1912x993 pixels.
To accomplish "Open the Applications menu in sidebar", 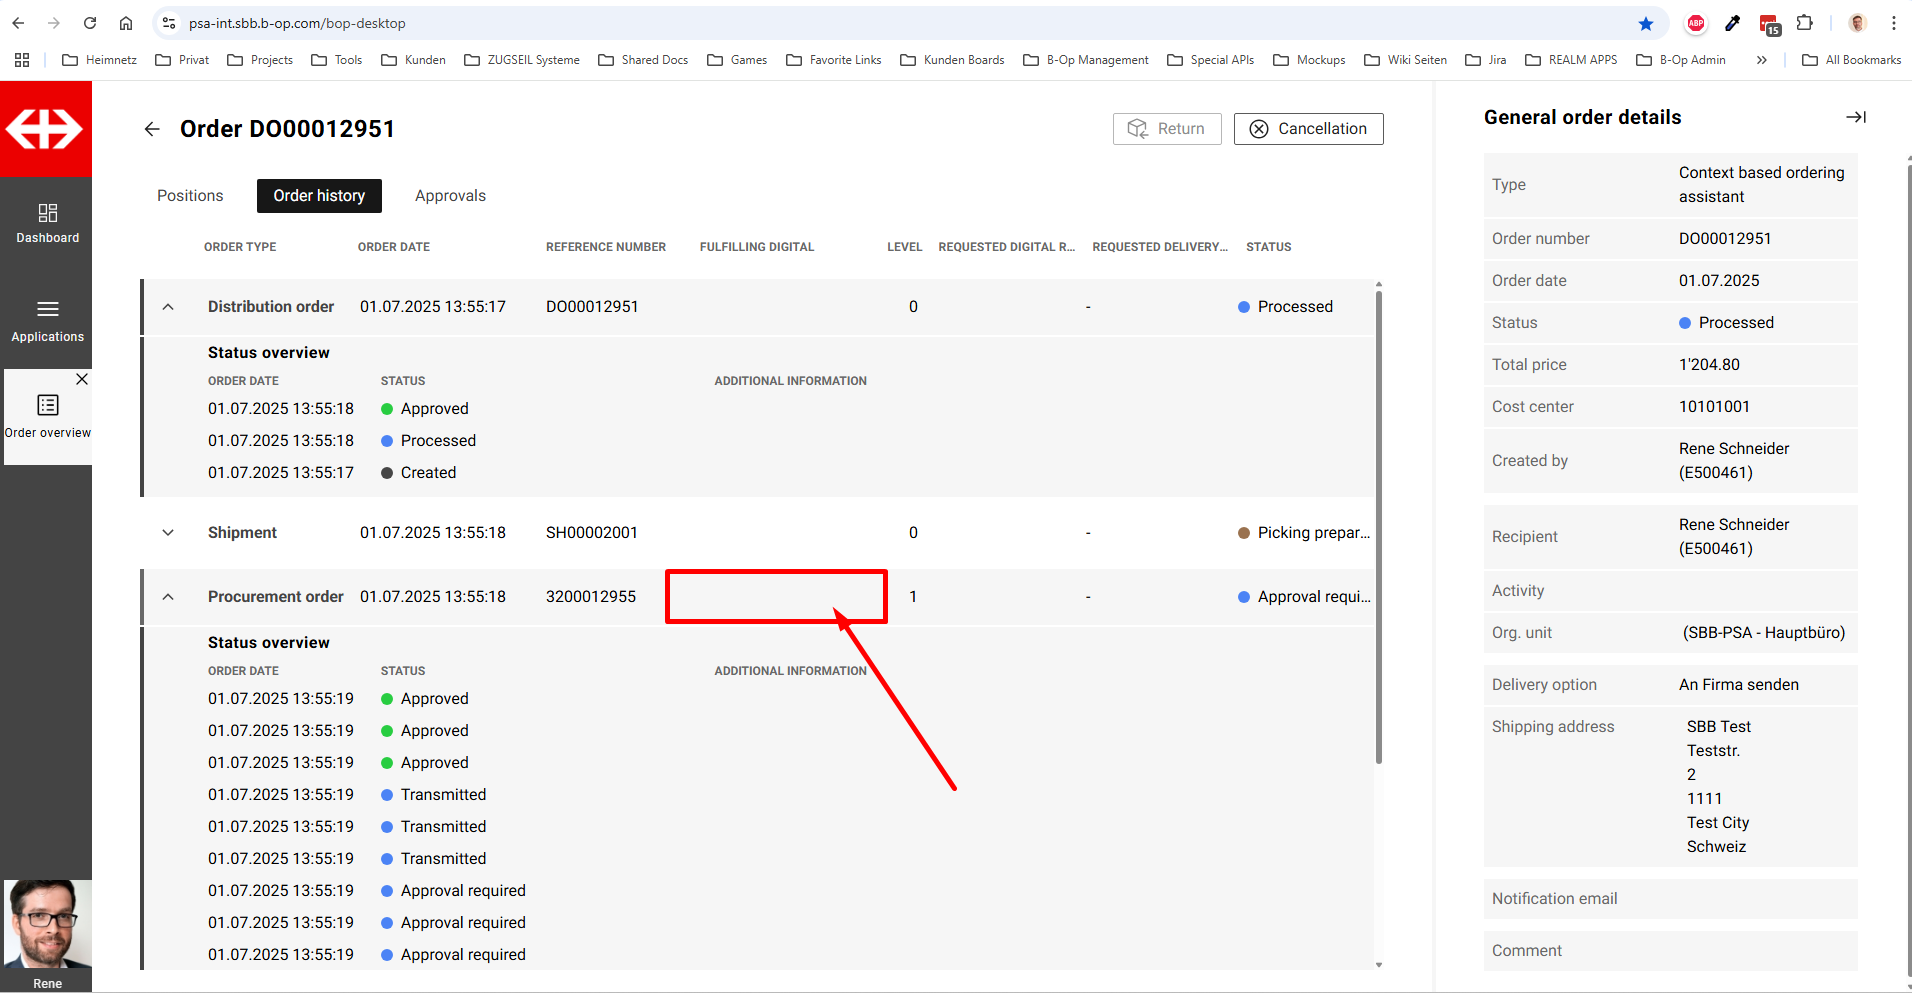I will pyautogui.click(x=47, y=320).
